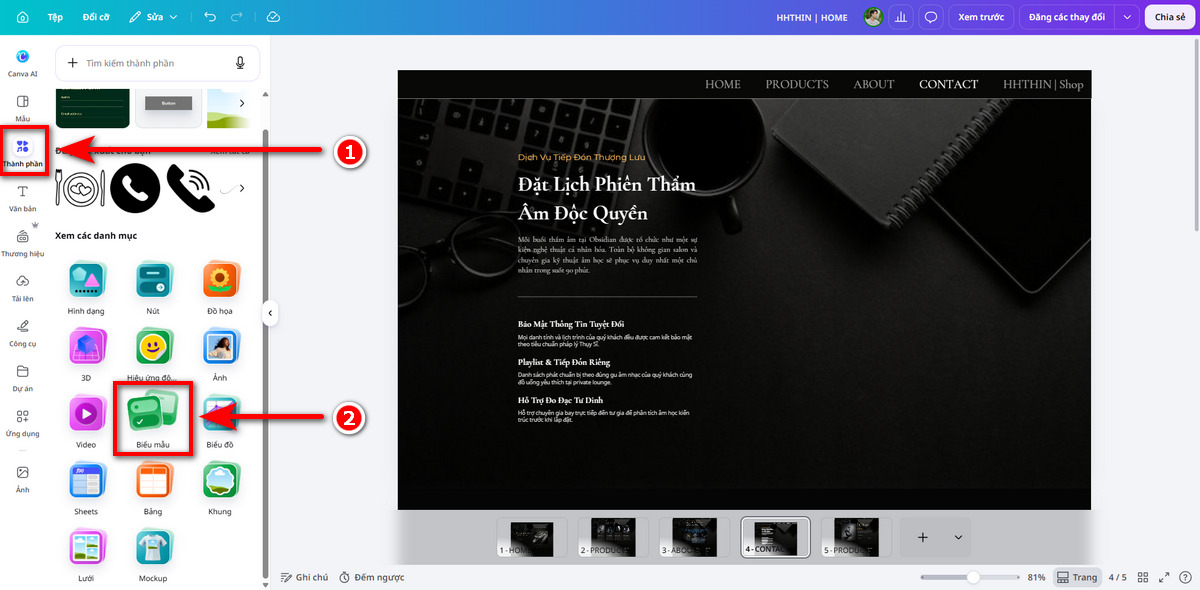
Task: Click the Chia sẻ share button
Action: point(1169,17)
